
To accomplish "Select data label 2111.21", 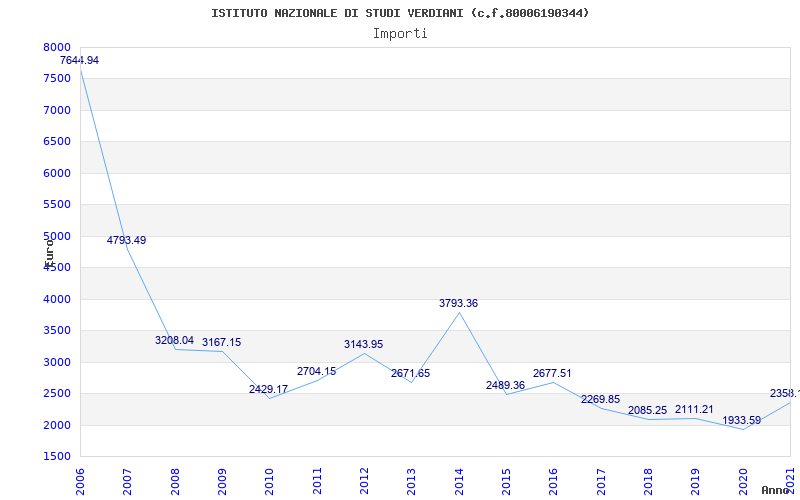I will pyautogui.click(x=694, y=409).
